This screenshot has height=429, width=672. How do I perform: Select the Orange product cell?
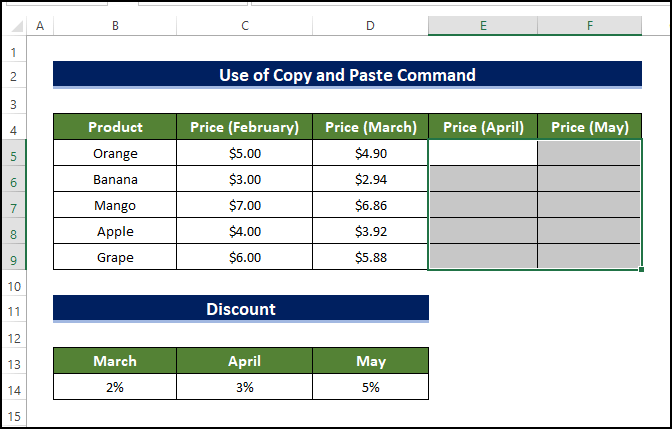point(115,154)
